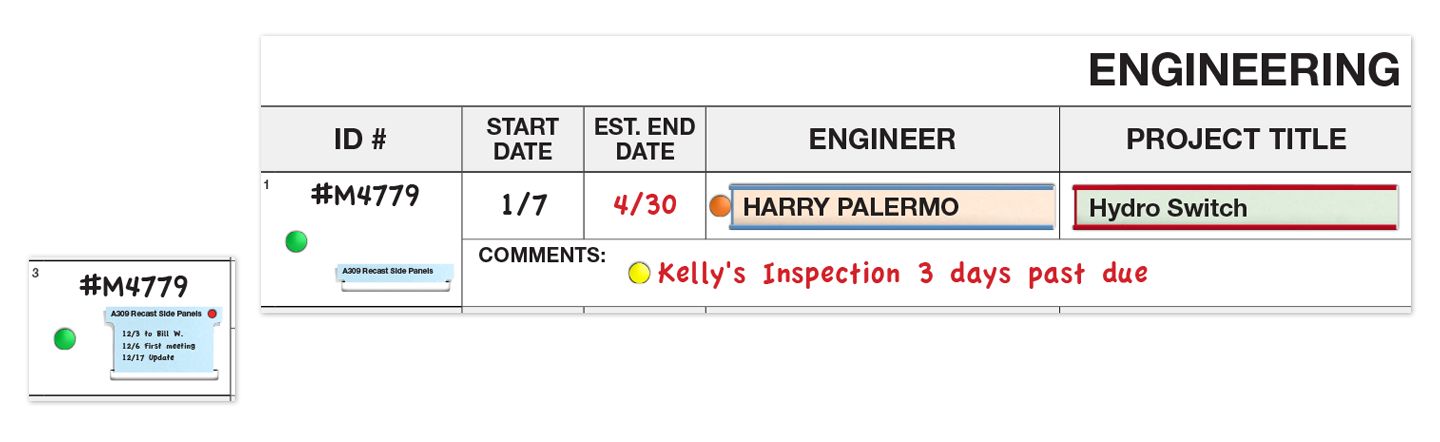The height and width of the screenshot is (442, 1440).
Task: Click the ENGINEER column header
Action: point(882,139)
